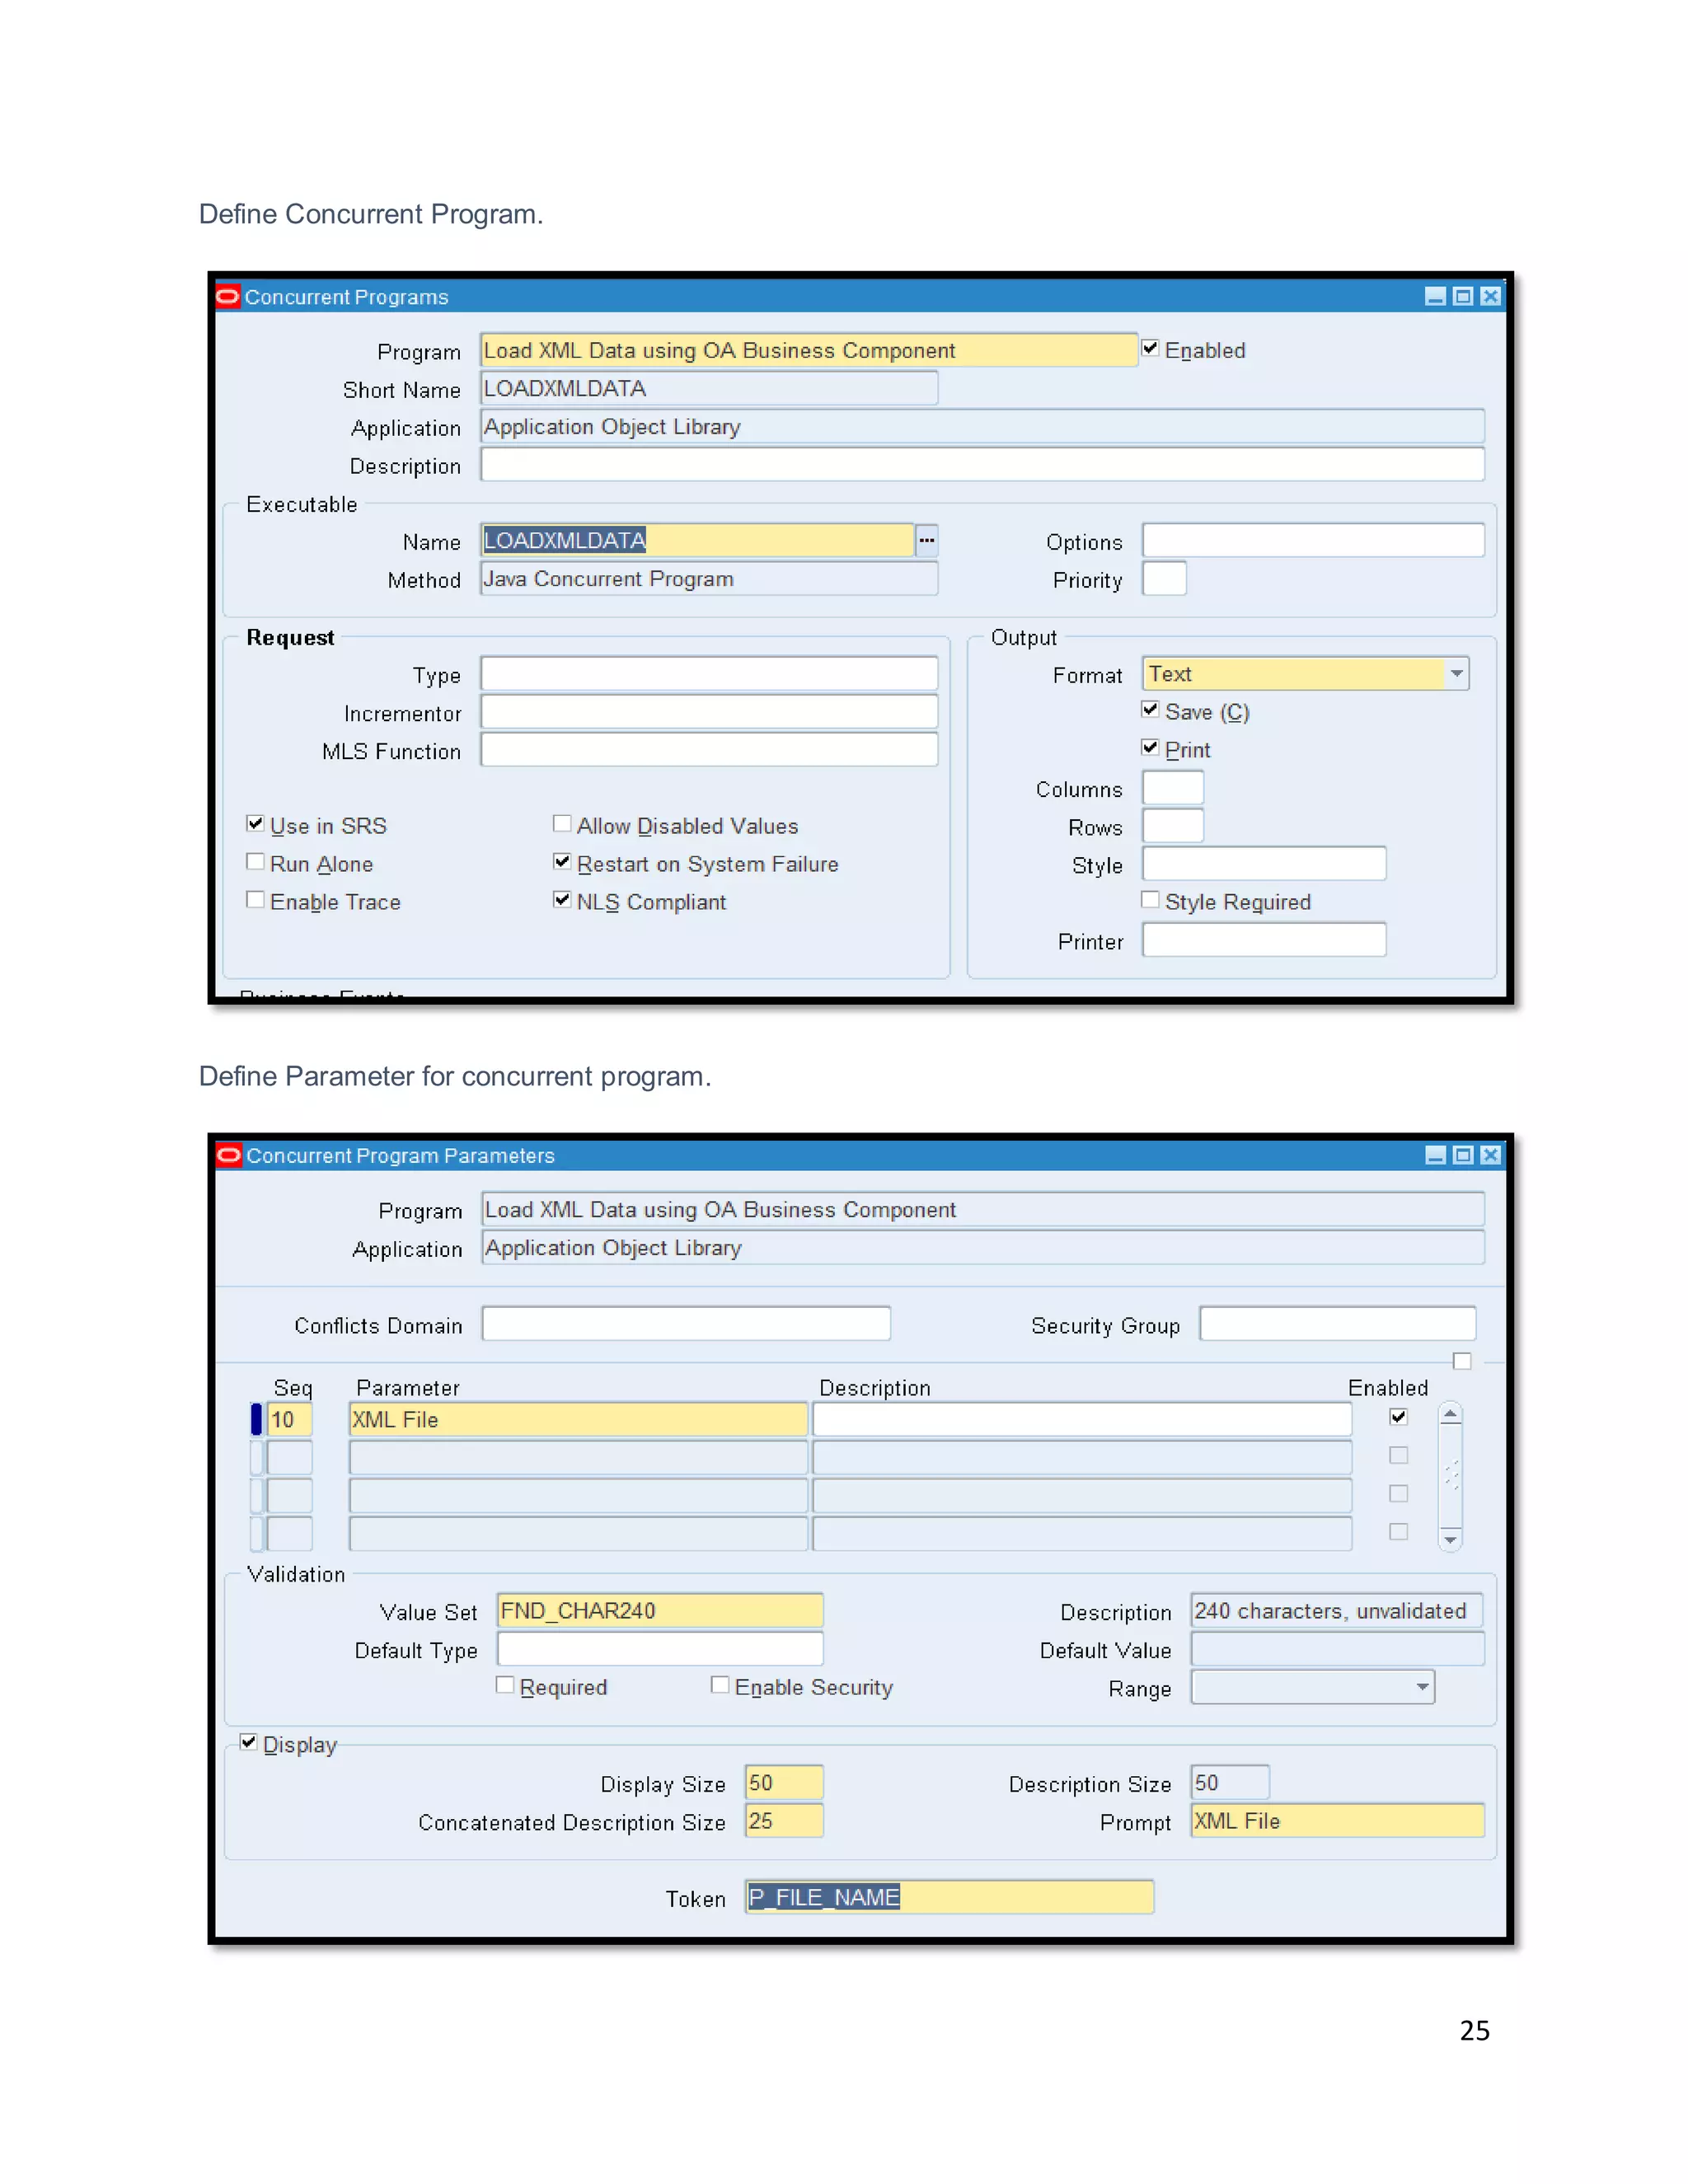This screenshot has width=1688, height=2184.
Task: Click the Incrementor field
Action: (x=709, y=712)
